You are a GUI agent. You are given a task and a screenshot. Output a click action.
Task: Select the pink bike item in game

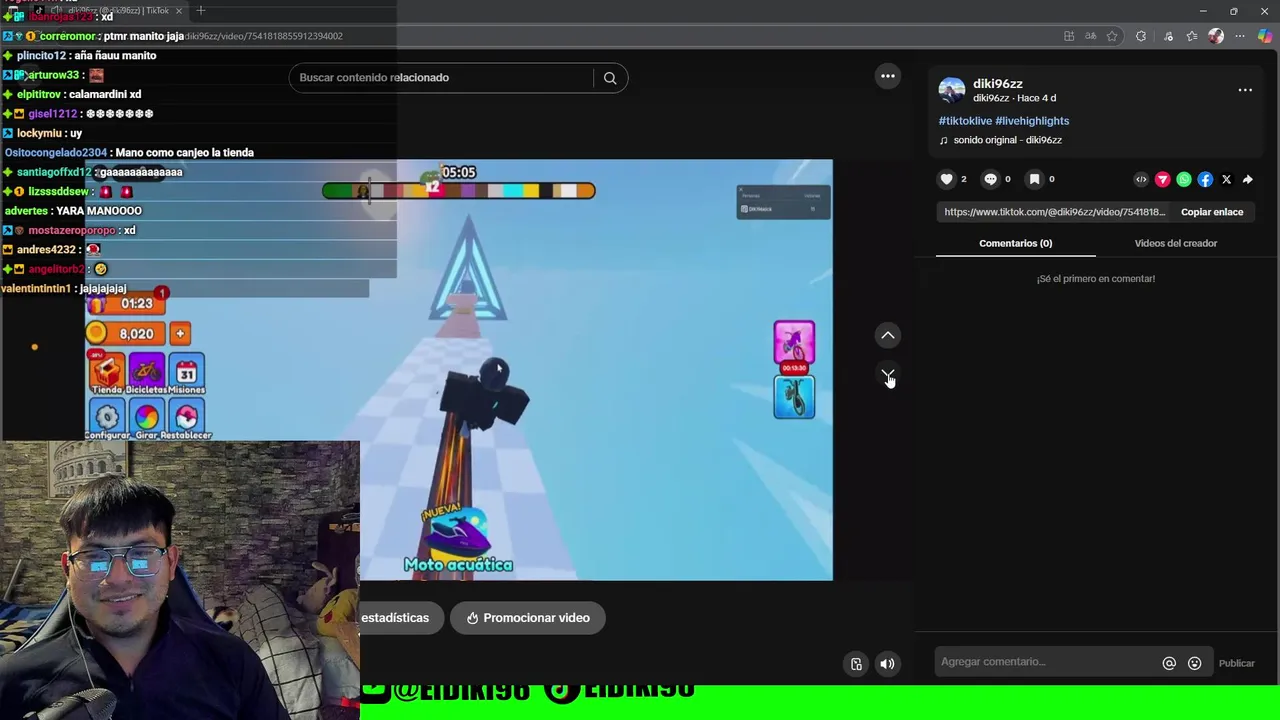coord(794,343)
